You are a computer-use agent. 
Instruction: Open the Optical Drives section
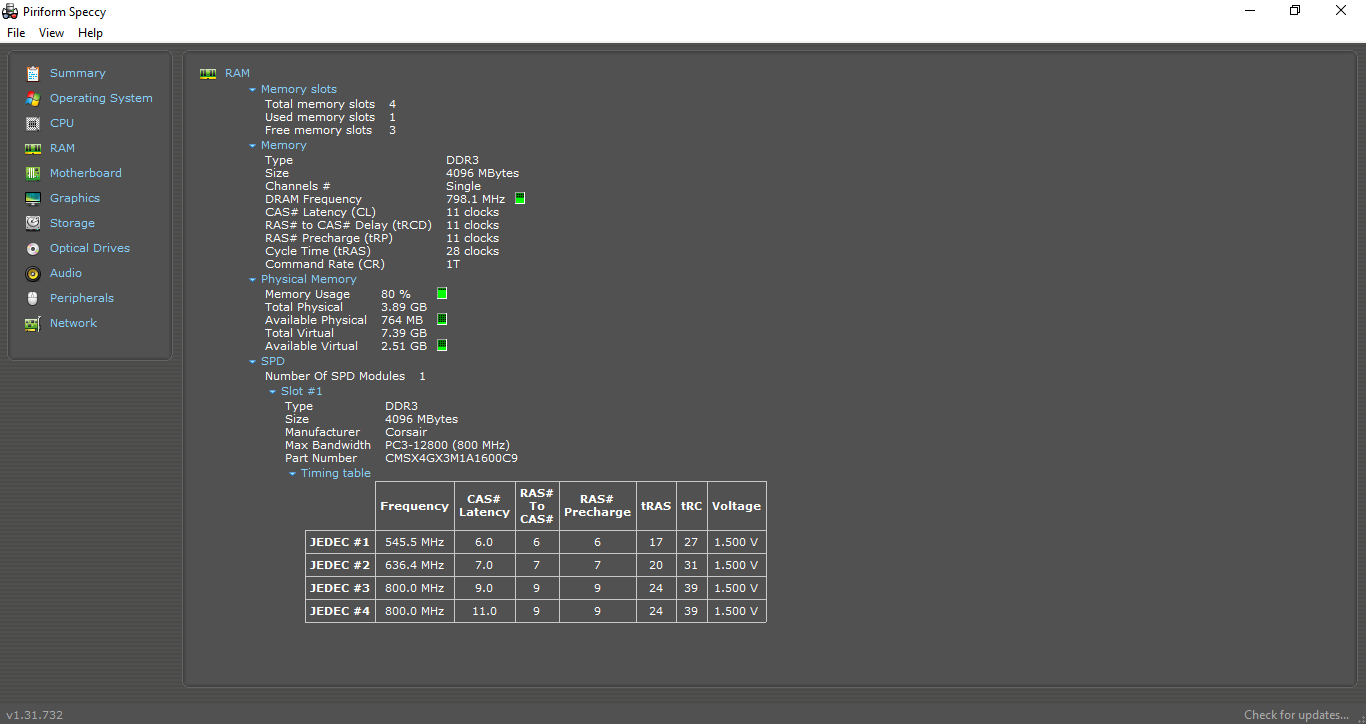[90, 248]
